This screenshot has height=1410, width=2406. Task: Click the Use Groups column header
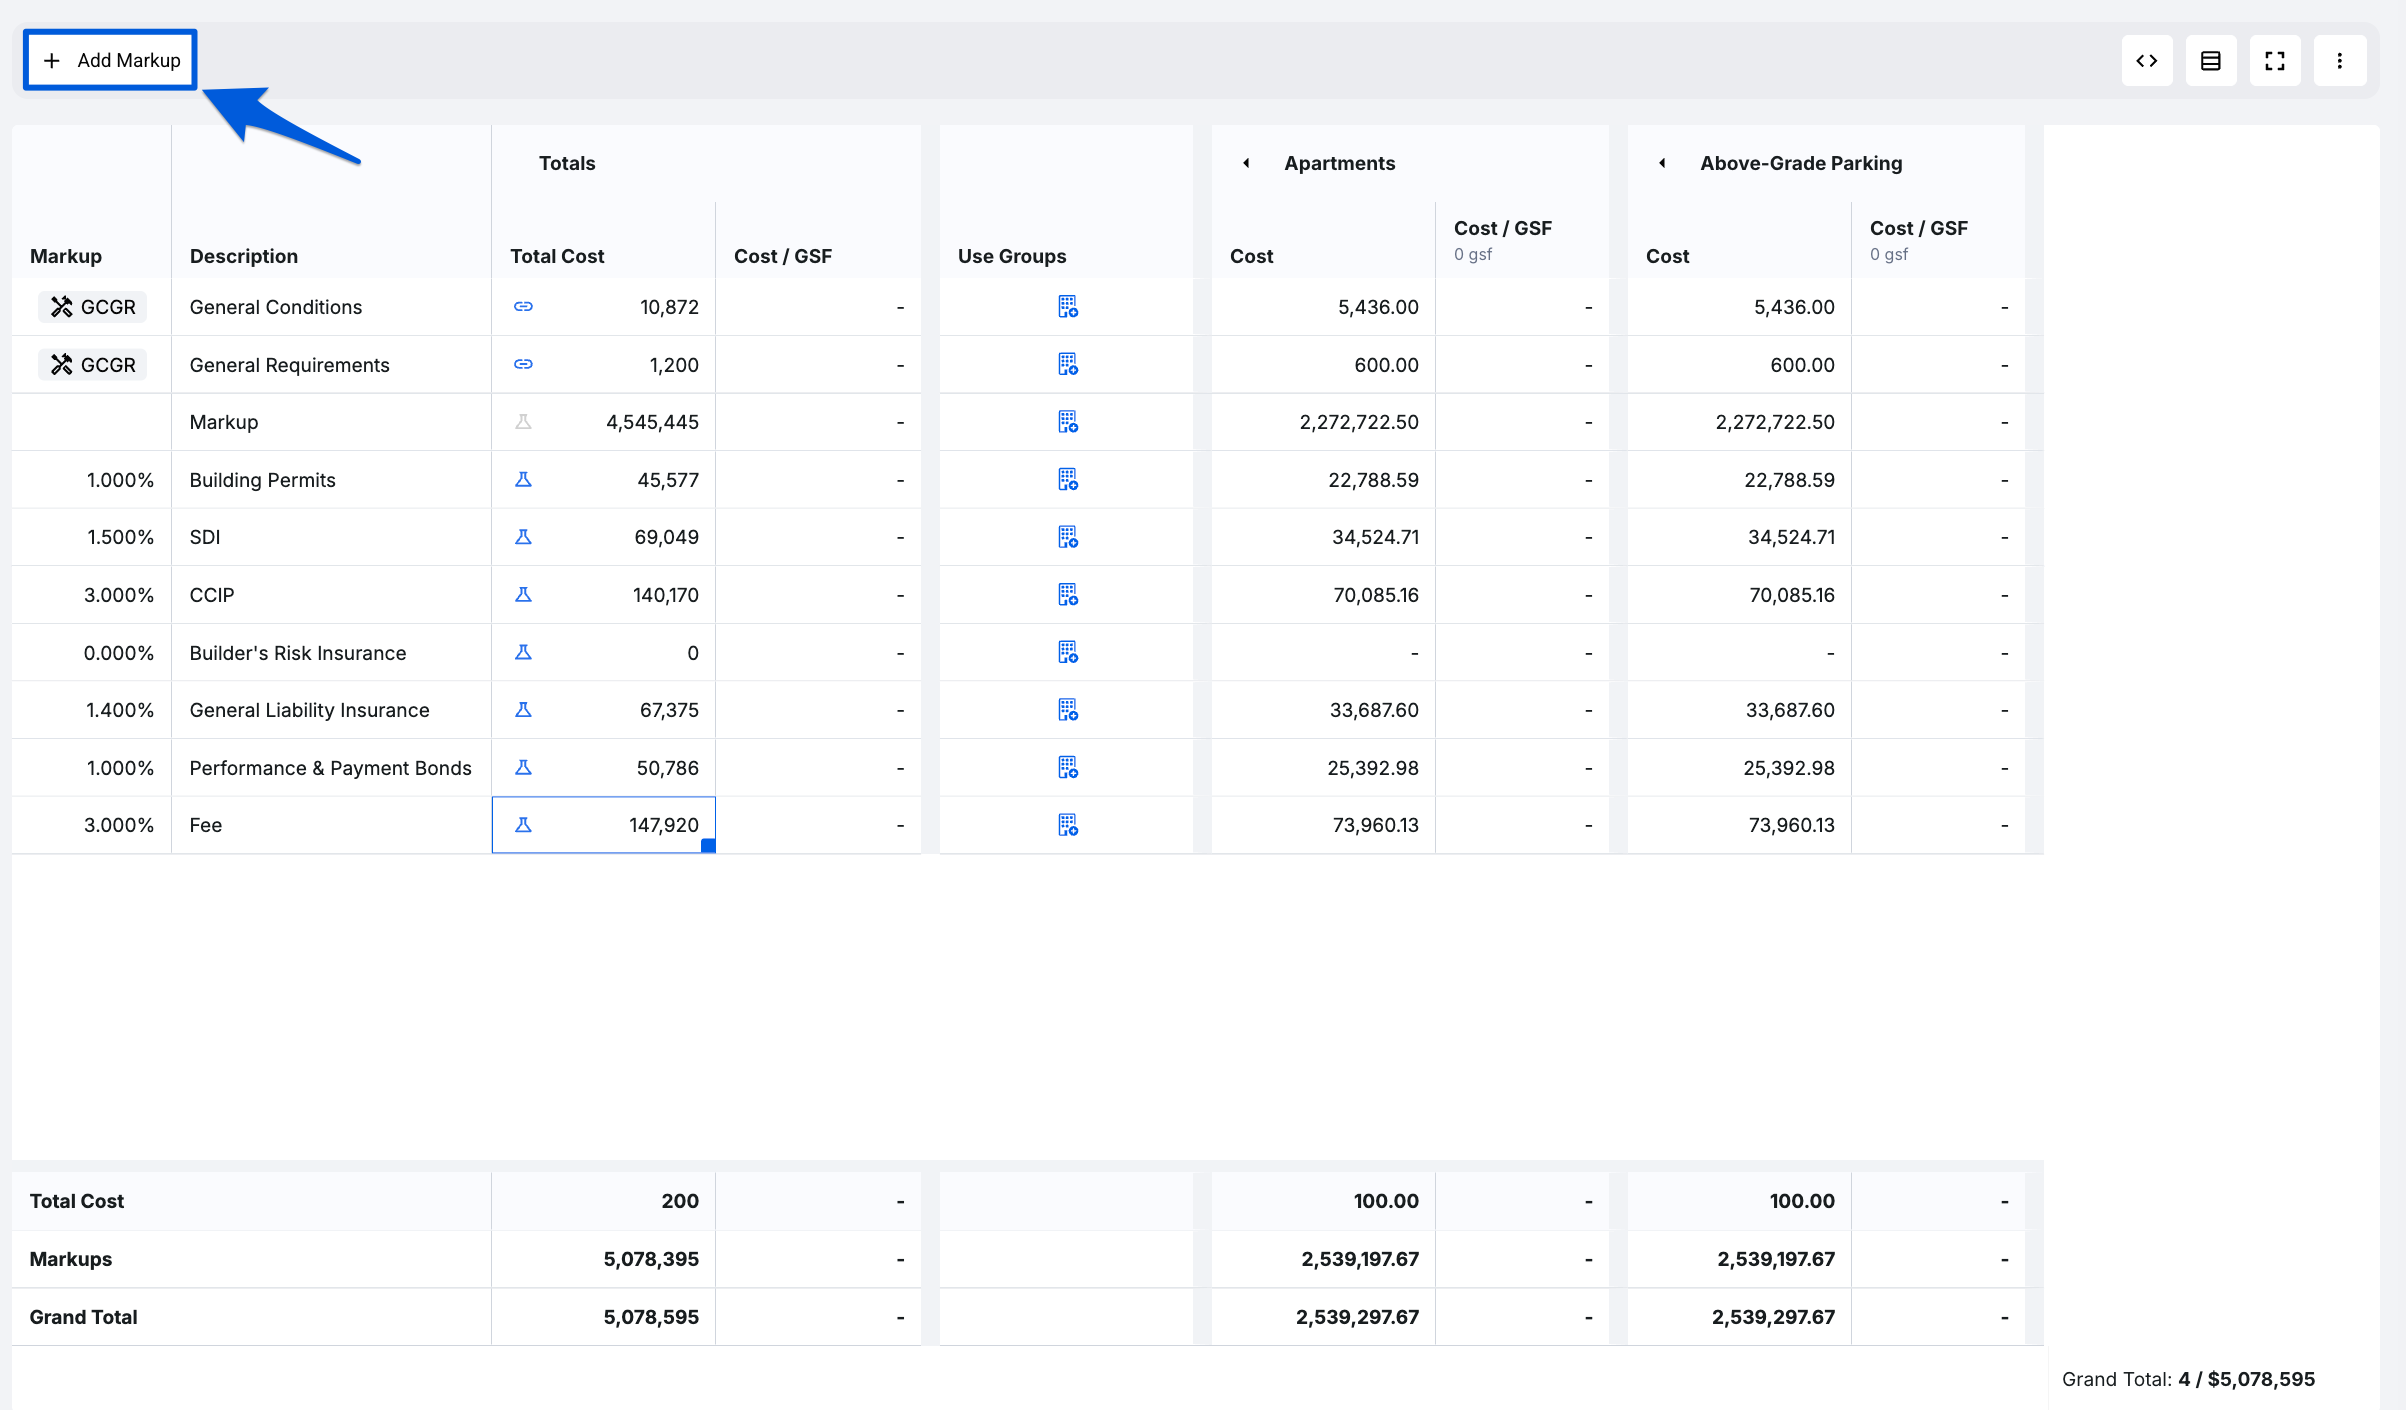pyautogui.click(x=1012, y=256)
